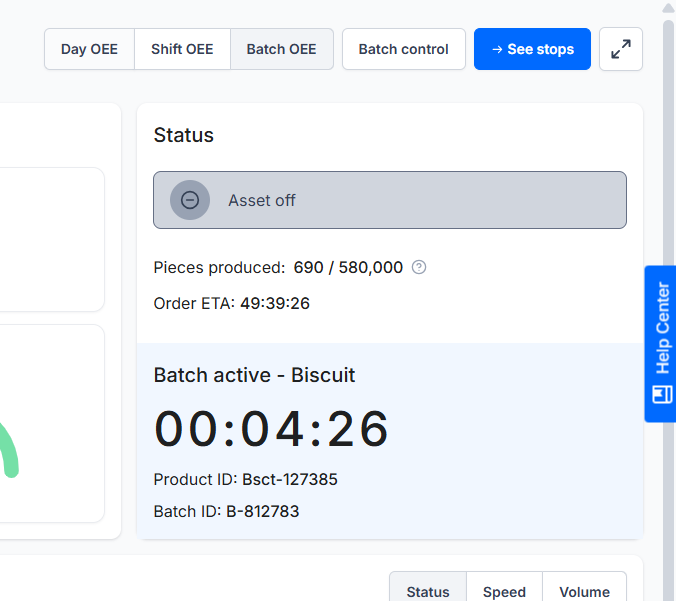Image resolution: width=676 pixels, height=601 pixels.
Task: Open the Batch control panel
Action: click(403, 49)
